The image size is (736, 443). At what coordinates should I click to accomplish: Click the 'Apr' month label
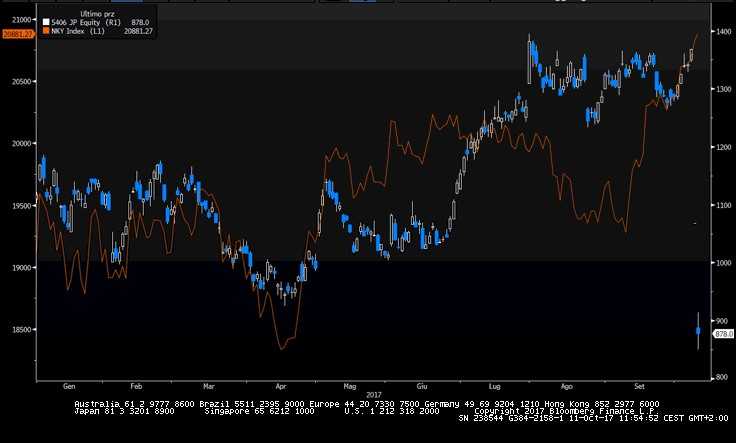point(281,386)
